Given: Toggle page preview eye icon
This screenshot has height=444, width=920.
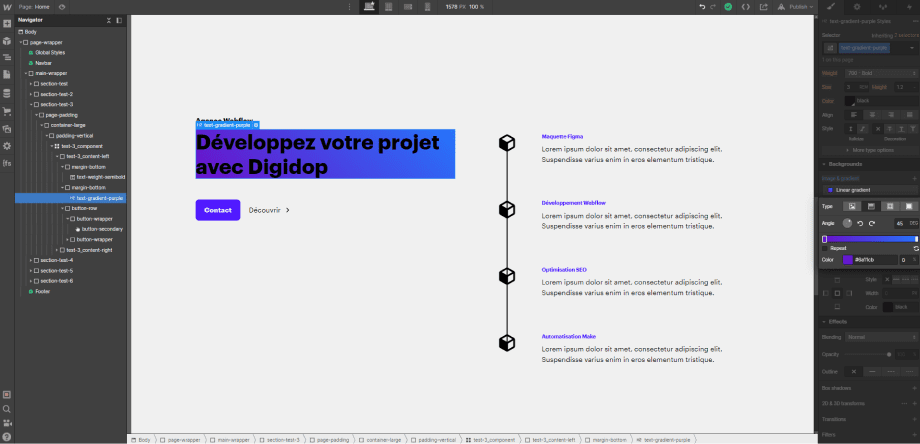Looking at the screenshot, I should pyautogui.click(x=62, y=7).
